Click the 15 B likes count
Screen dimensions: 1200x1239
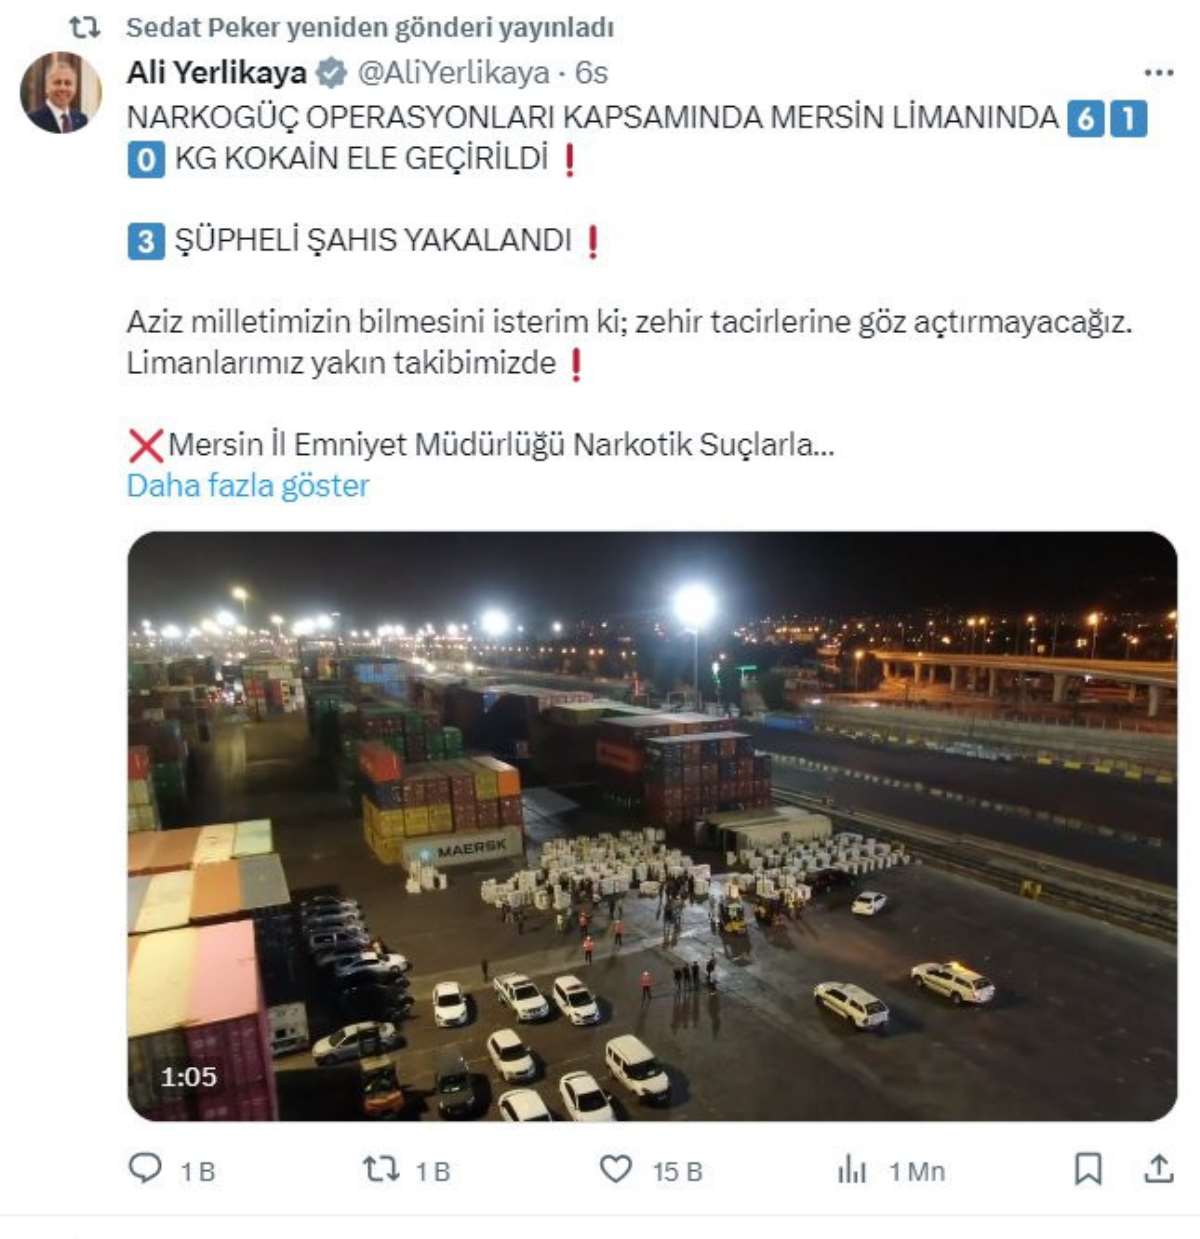pyautogui.click(x=678, y=1171)
